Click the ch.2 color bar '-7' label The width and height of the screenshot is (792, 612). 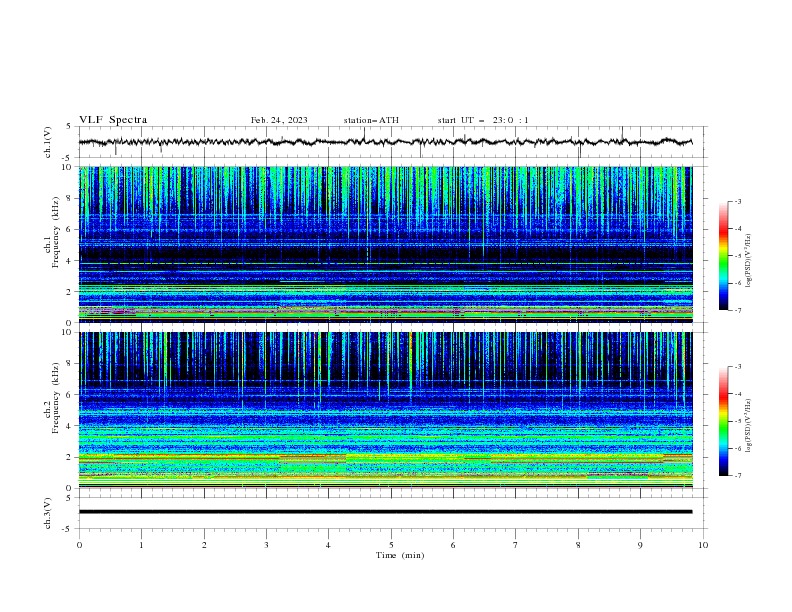point(737,475)
